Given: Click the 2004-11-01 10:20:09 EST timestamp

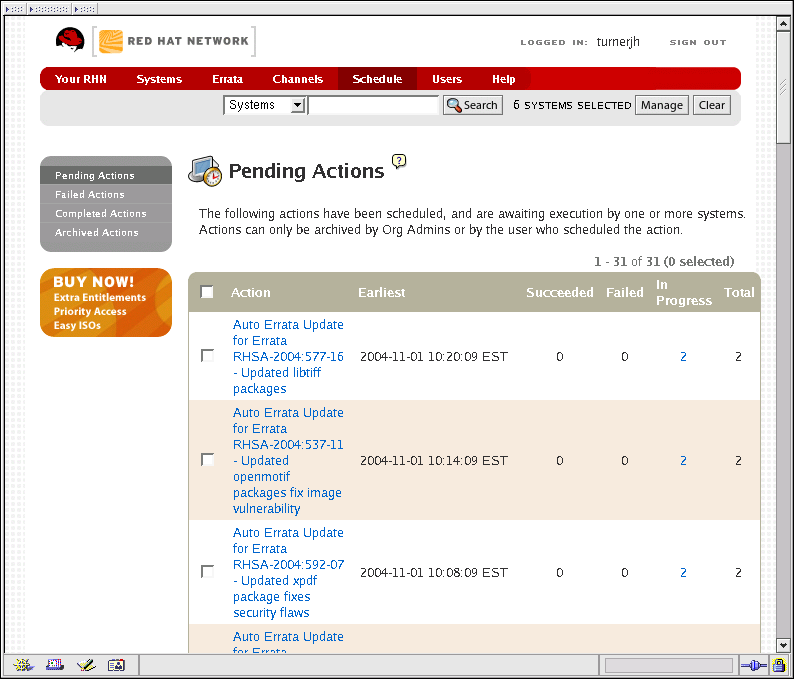Looking at the screenshot, I should click(x=433, y=357).
